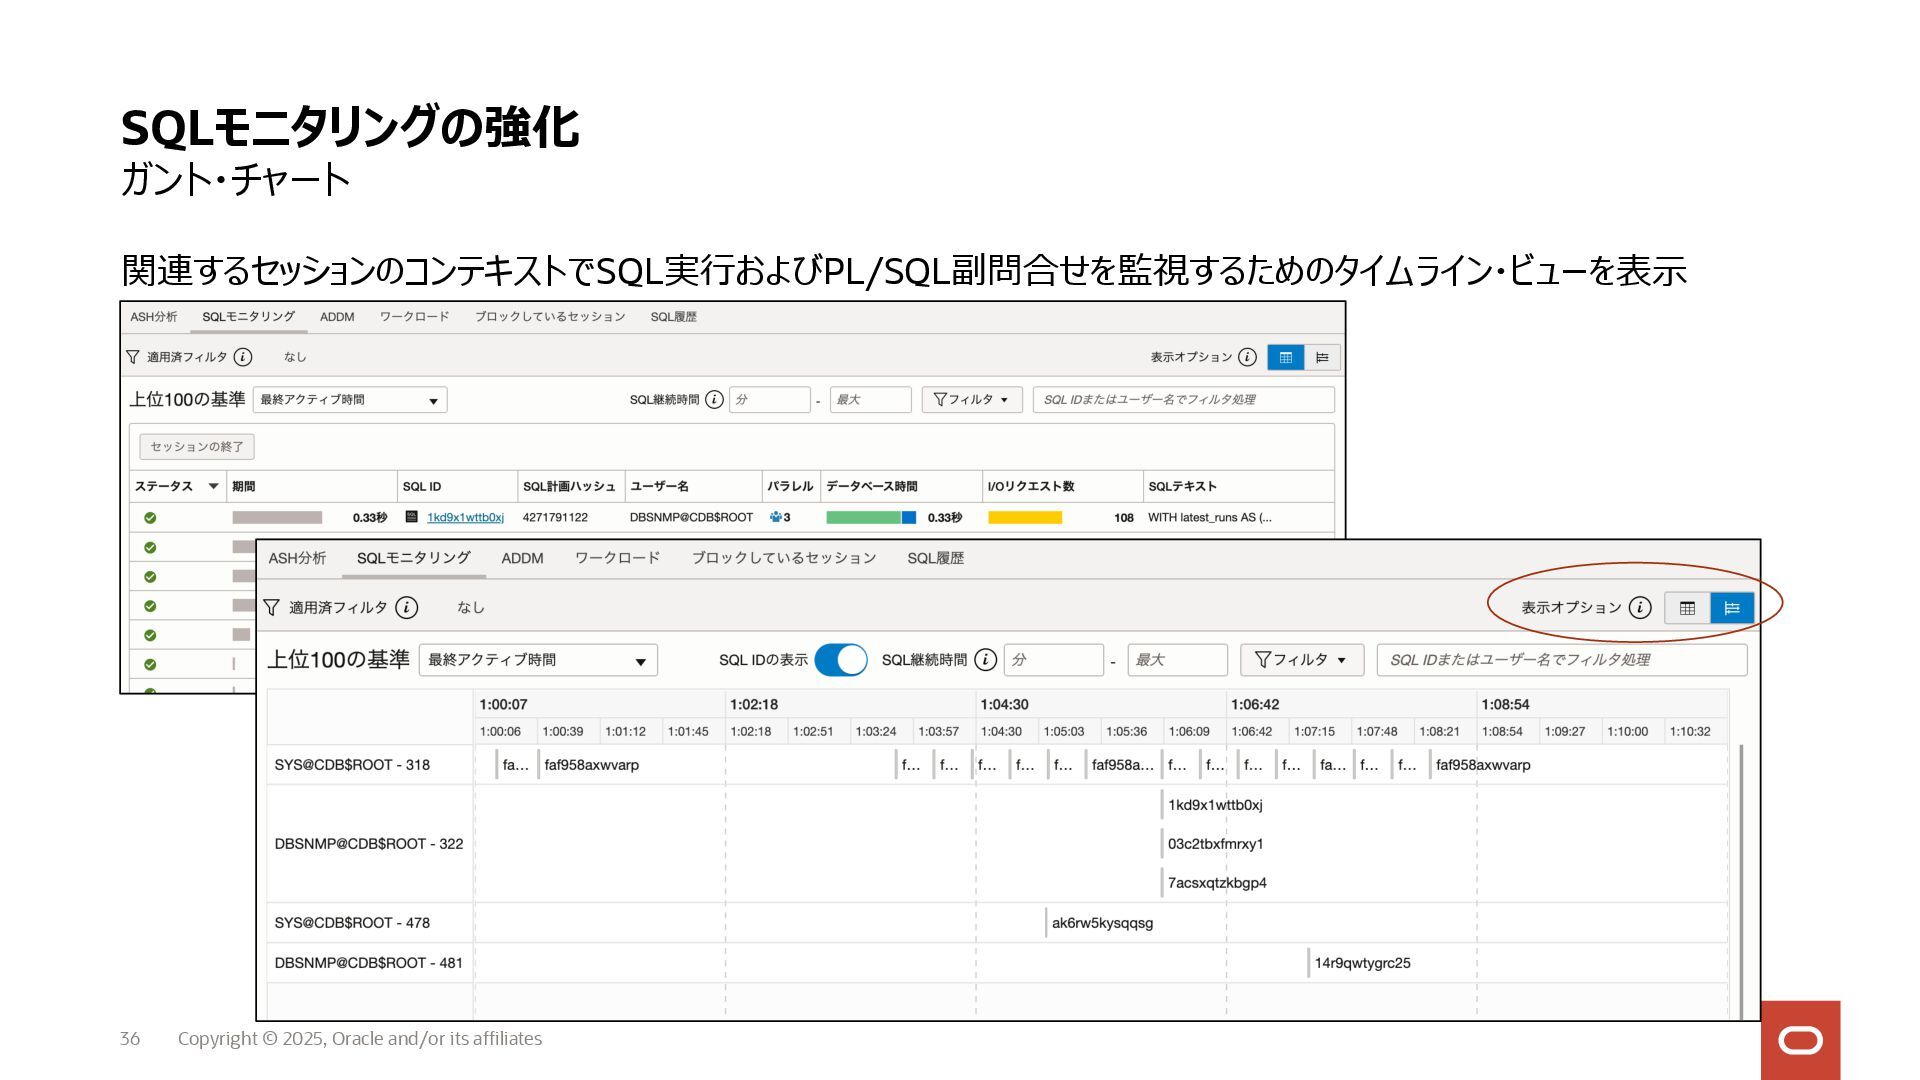Click the Gantt chart vertical scrollbar
Screen dimensions: 1920x1080
pos(1741,880)
